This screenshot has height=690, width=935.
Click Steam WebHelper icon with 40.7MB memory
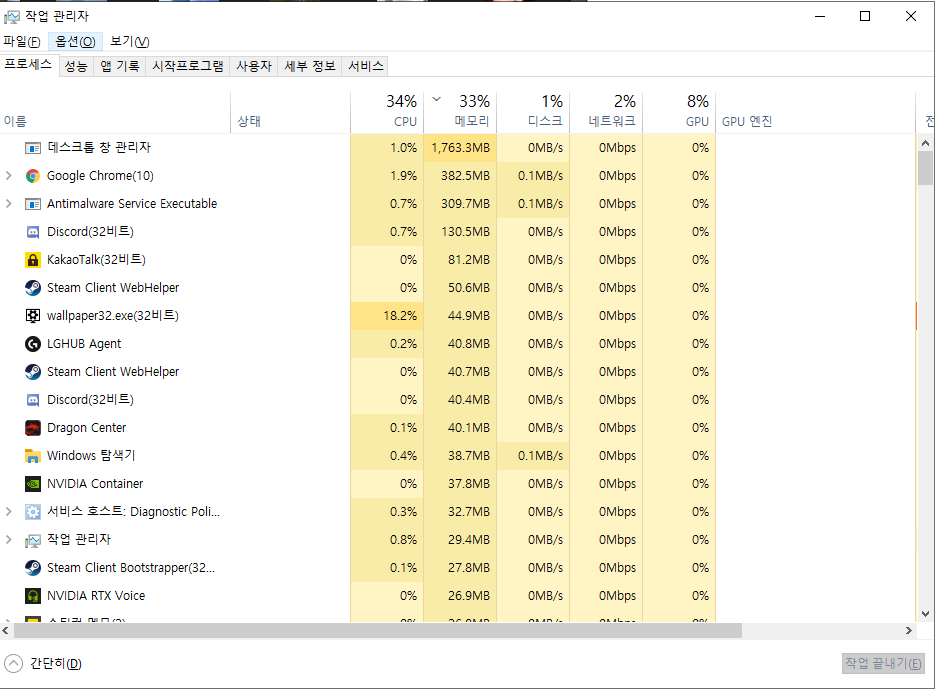click(x=33, y=372)
